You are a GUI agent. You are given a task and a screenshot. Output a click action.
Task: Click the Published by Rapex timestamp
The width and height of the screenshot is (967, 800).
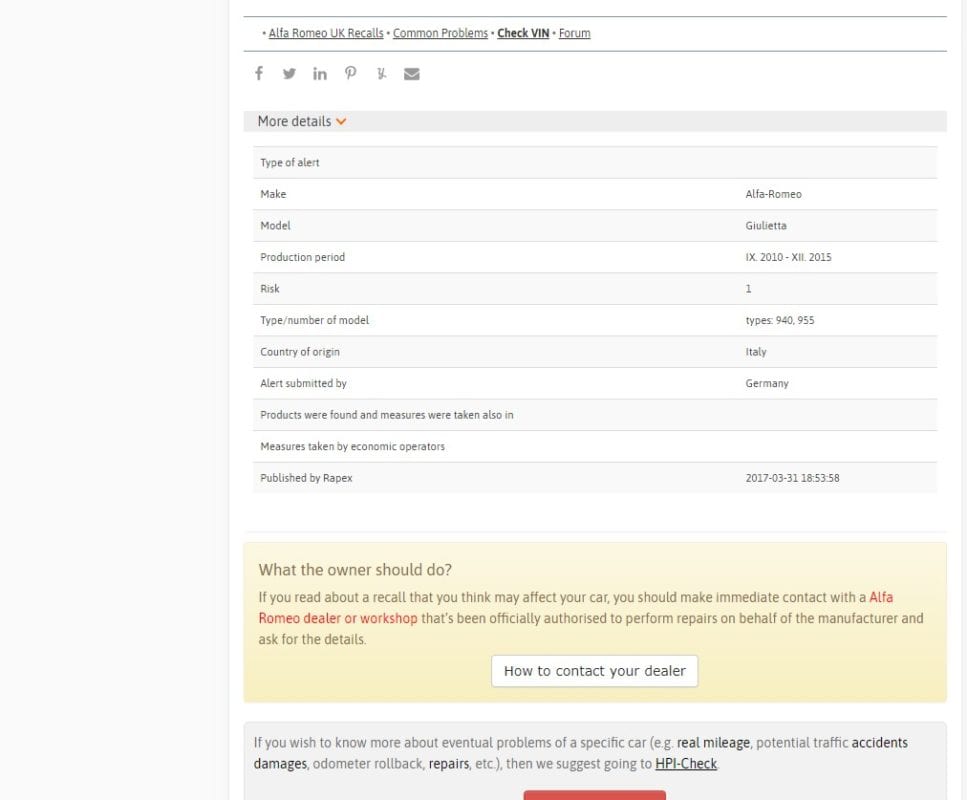(x=792, y=478)
